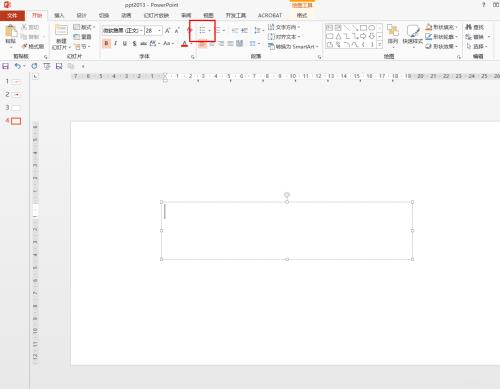The width and height of the screenshot is (500, 389).
Task: Expand the numbered list dropdown arrow
Action: [x=224, y=31]
